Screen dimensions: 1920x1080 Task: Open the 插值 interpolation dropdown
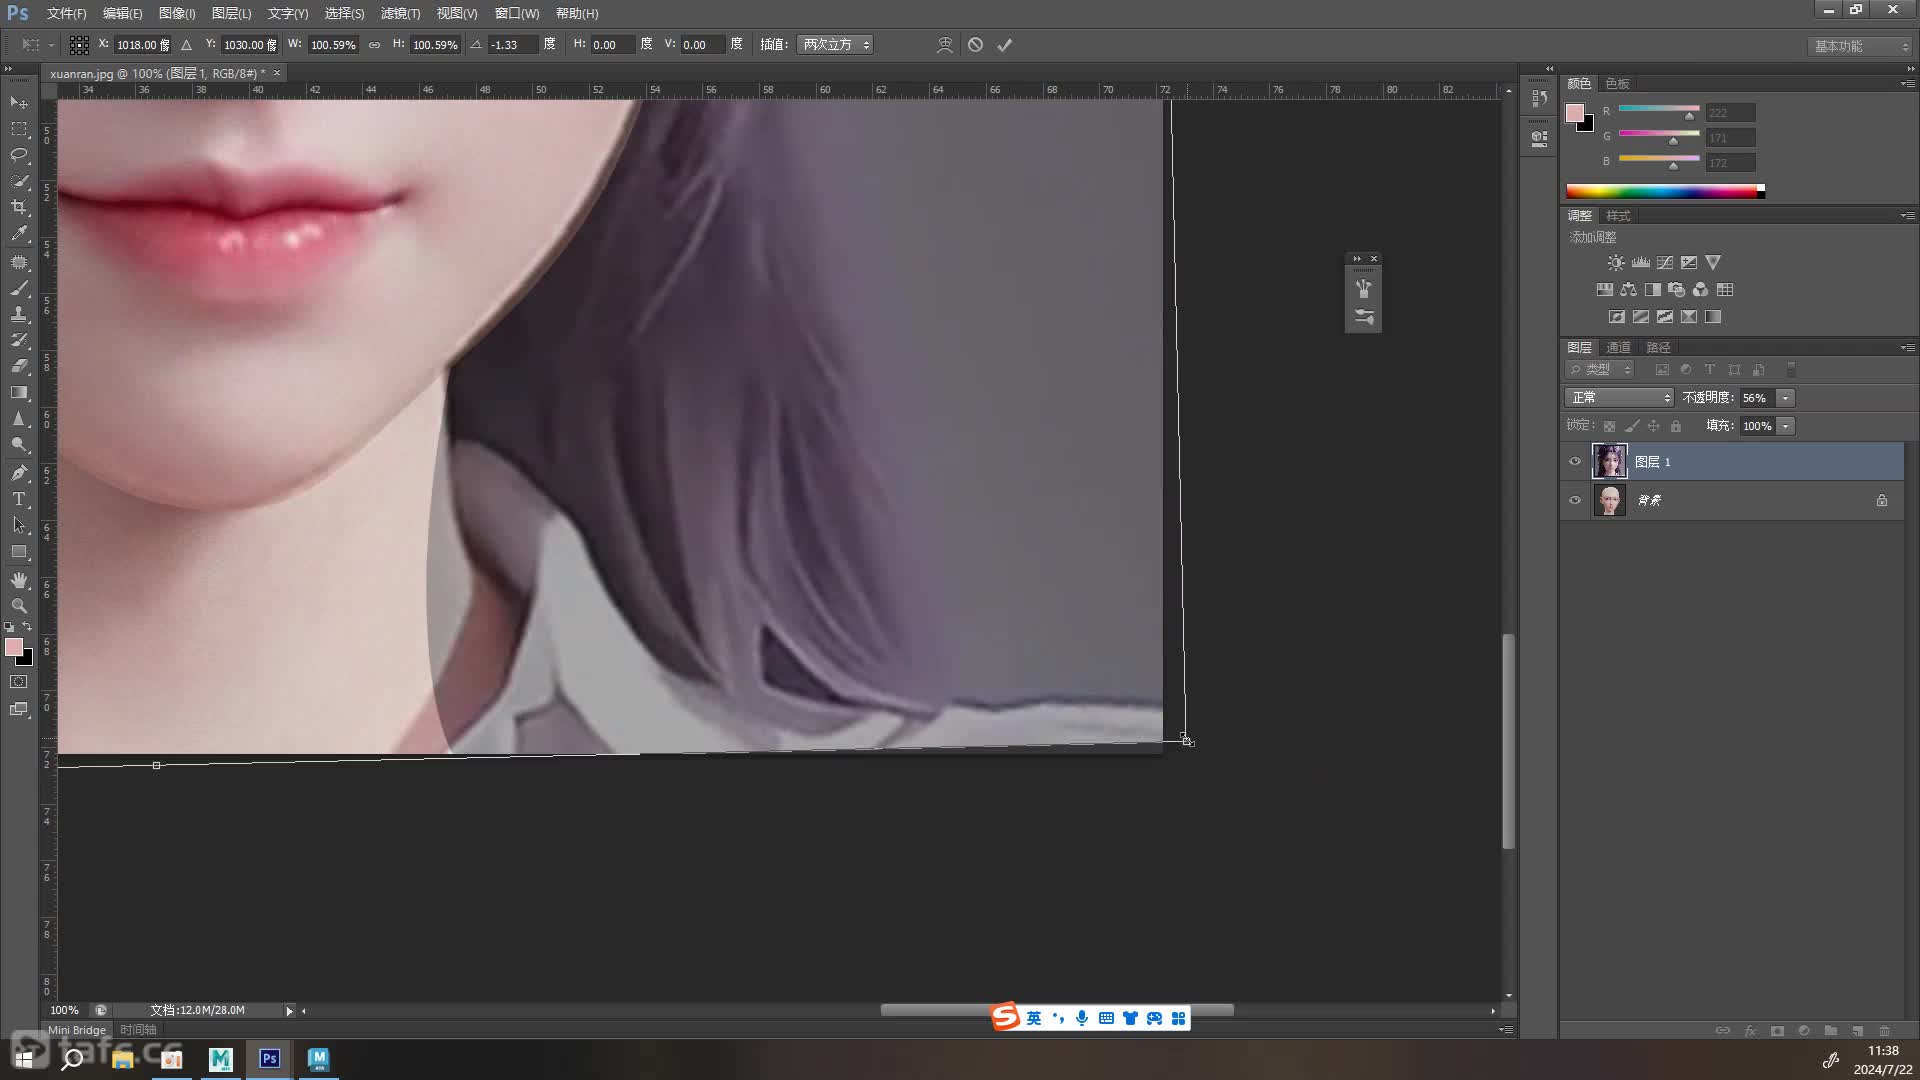click(835, 45)
